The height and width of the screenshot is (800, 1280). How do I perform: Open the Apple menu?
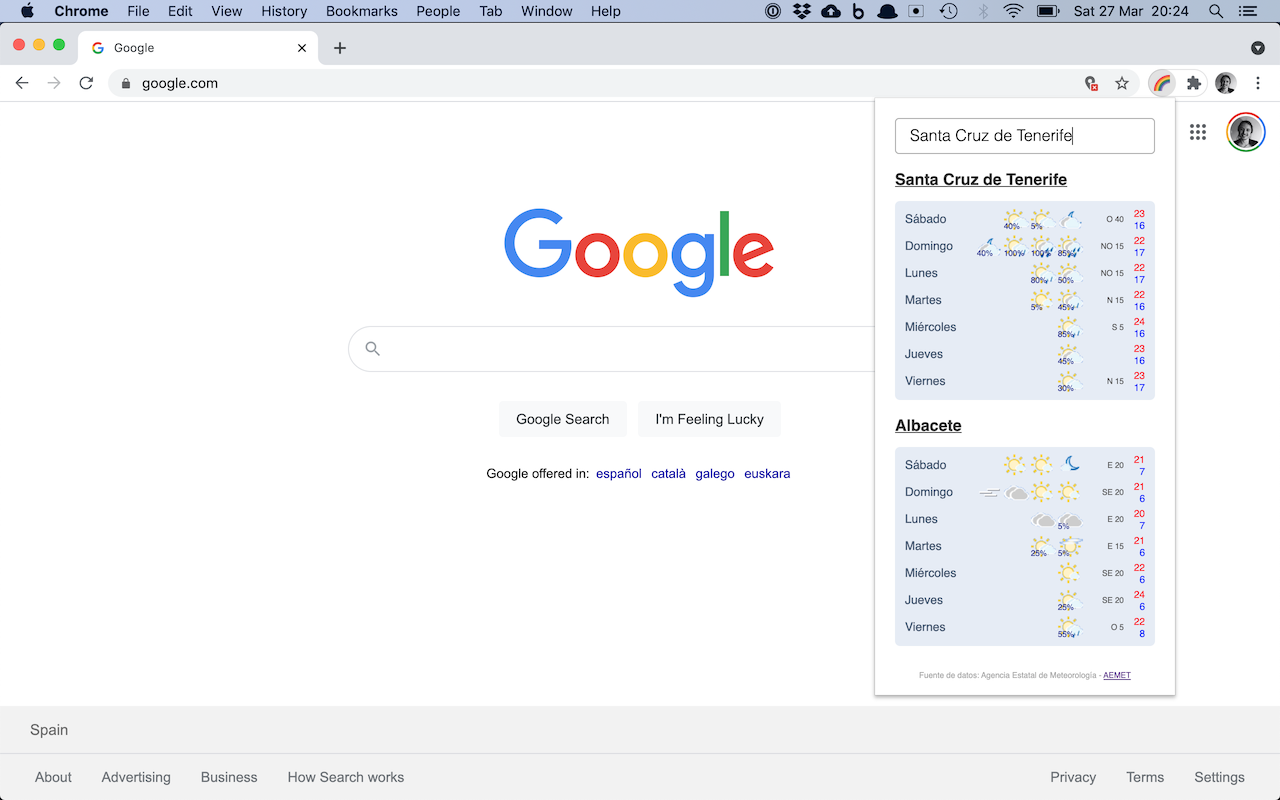(27, 11)
